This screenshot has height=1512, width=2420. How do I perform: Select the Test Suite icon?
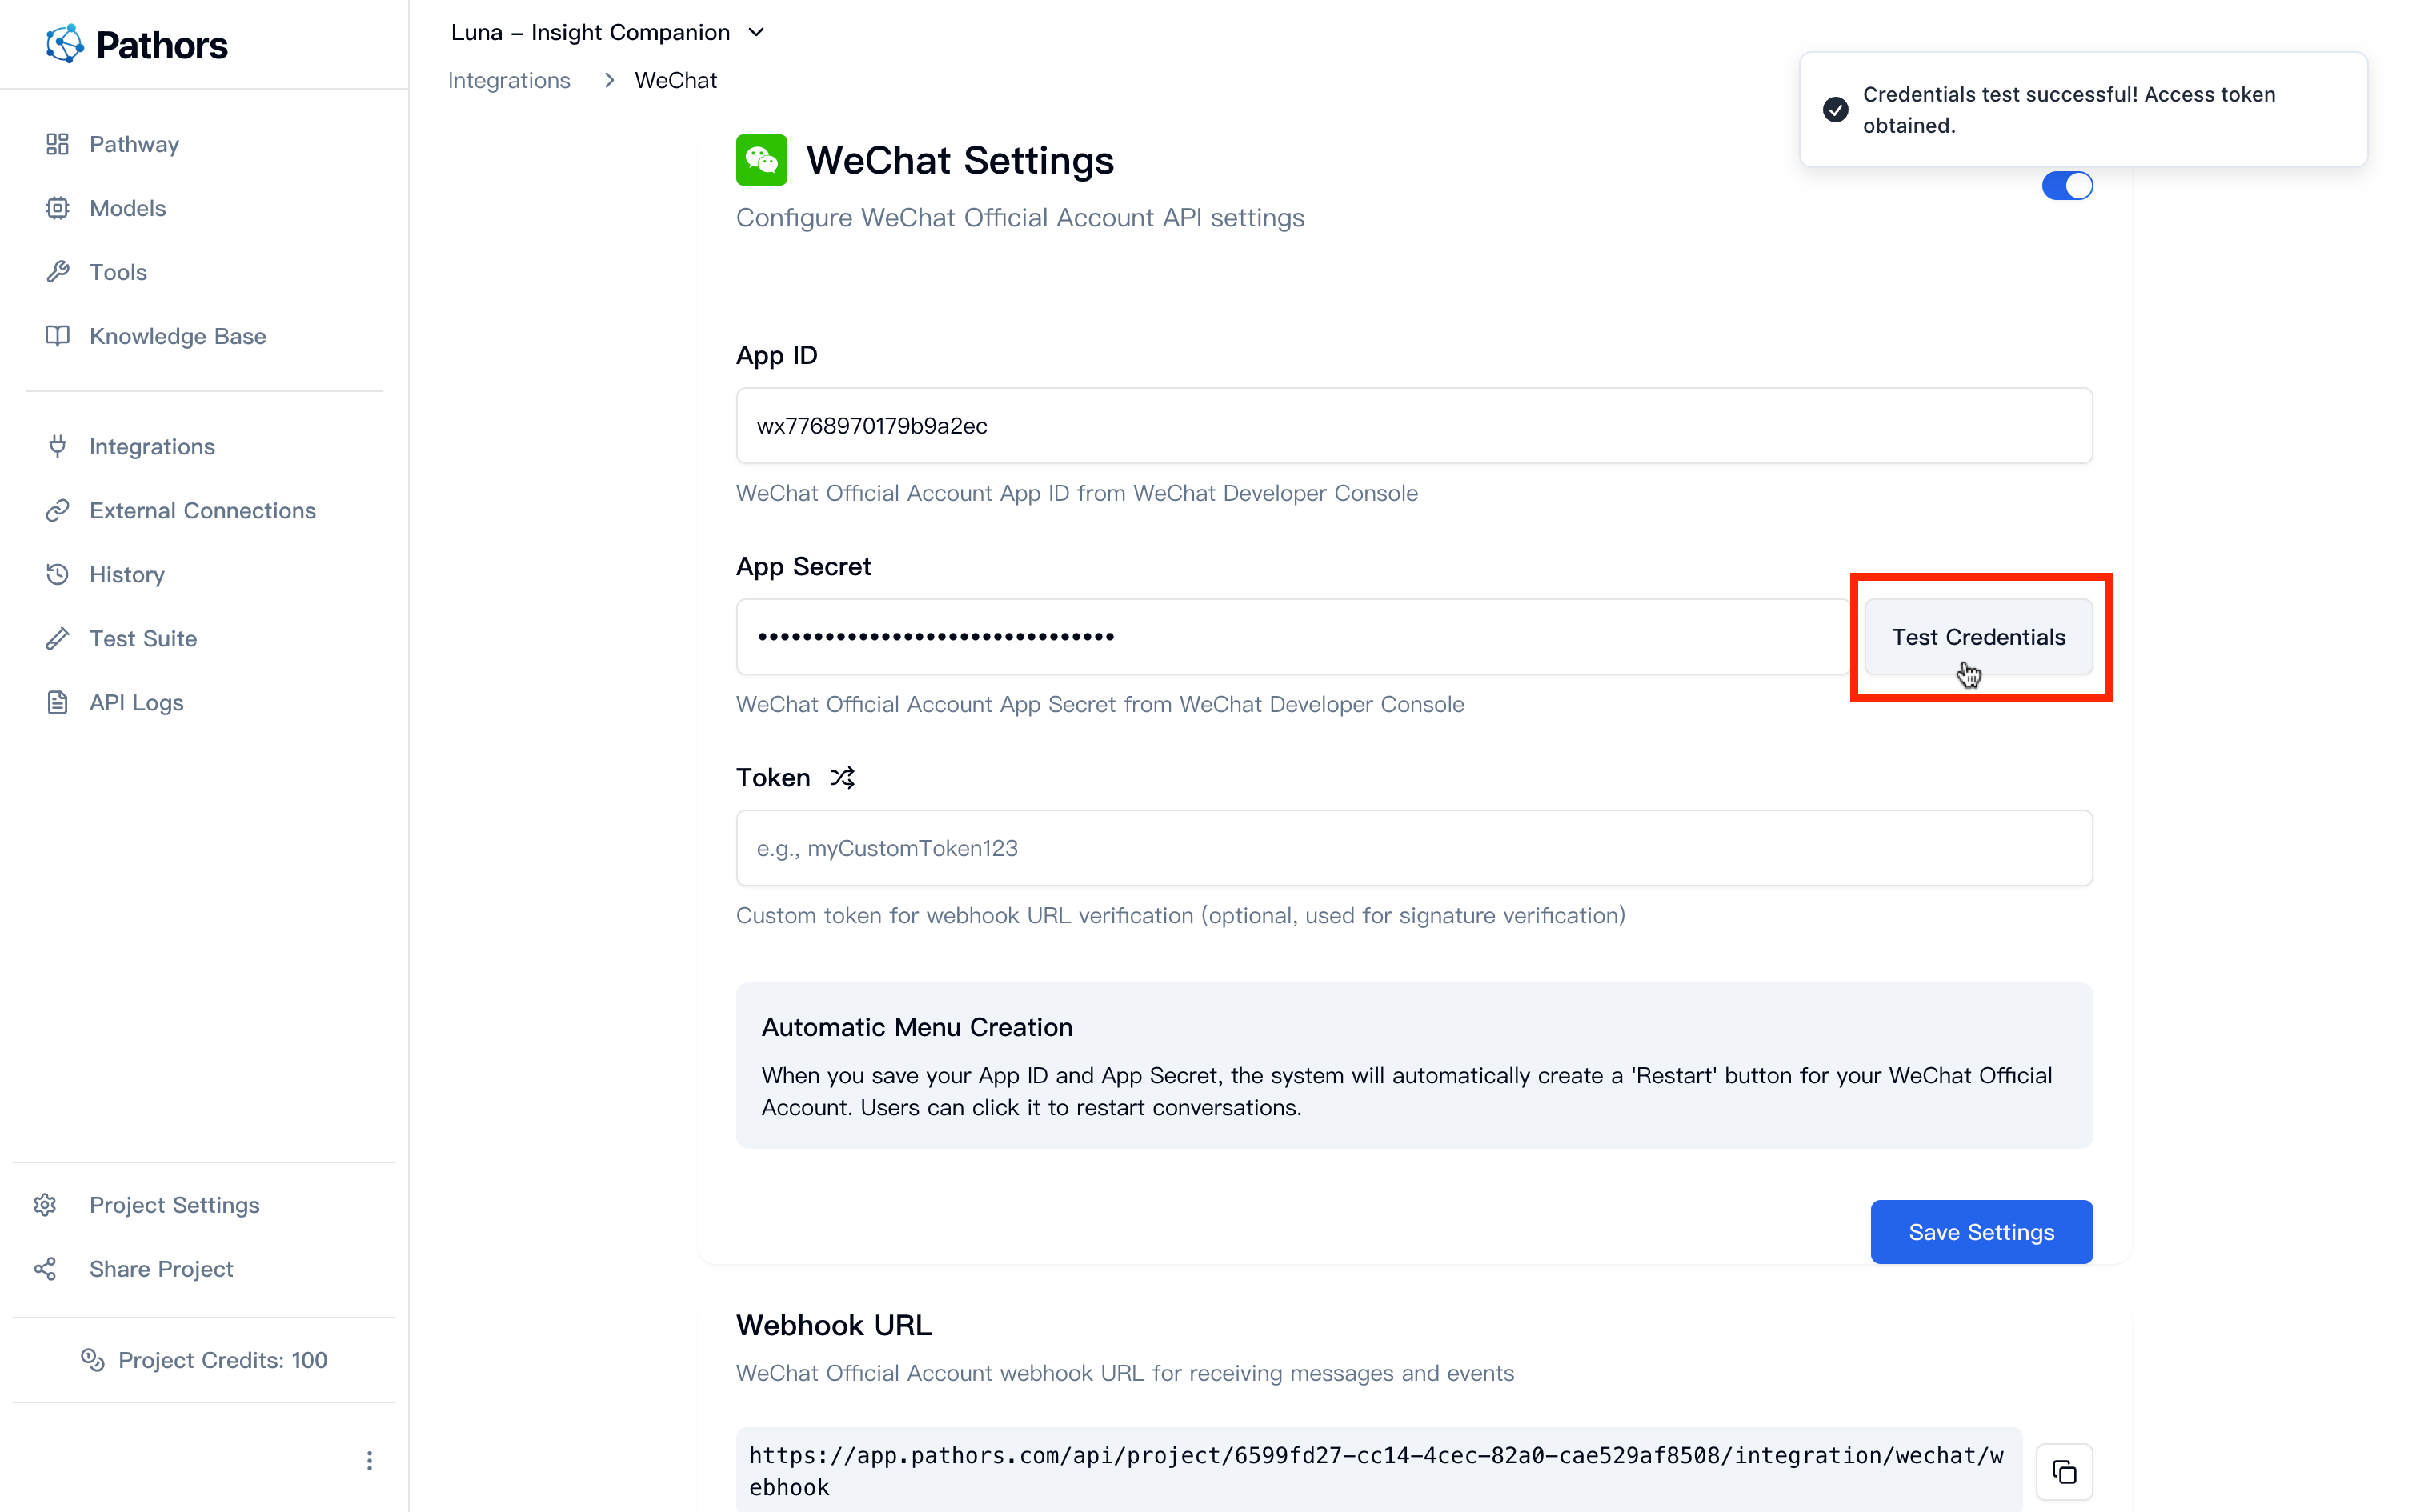(58, 638)
